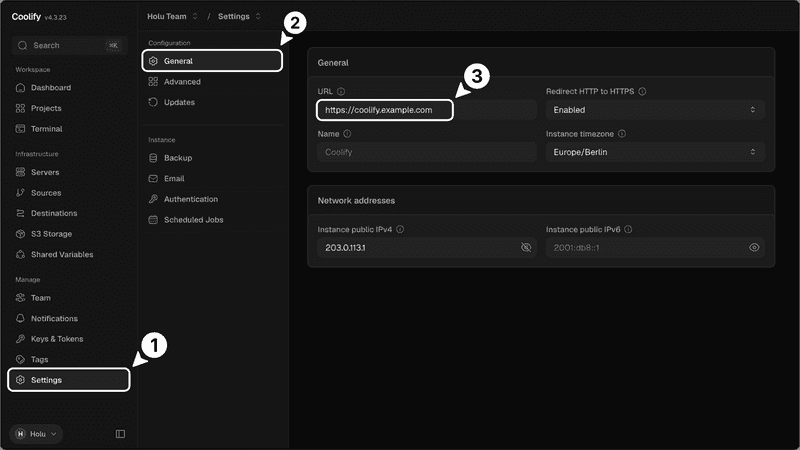Screen dimensions: 800x450
Task: Click the Updates refresh icon
Action: point(153,102)
